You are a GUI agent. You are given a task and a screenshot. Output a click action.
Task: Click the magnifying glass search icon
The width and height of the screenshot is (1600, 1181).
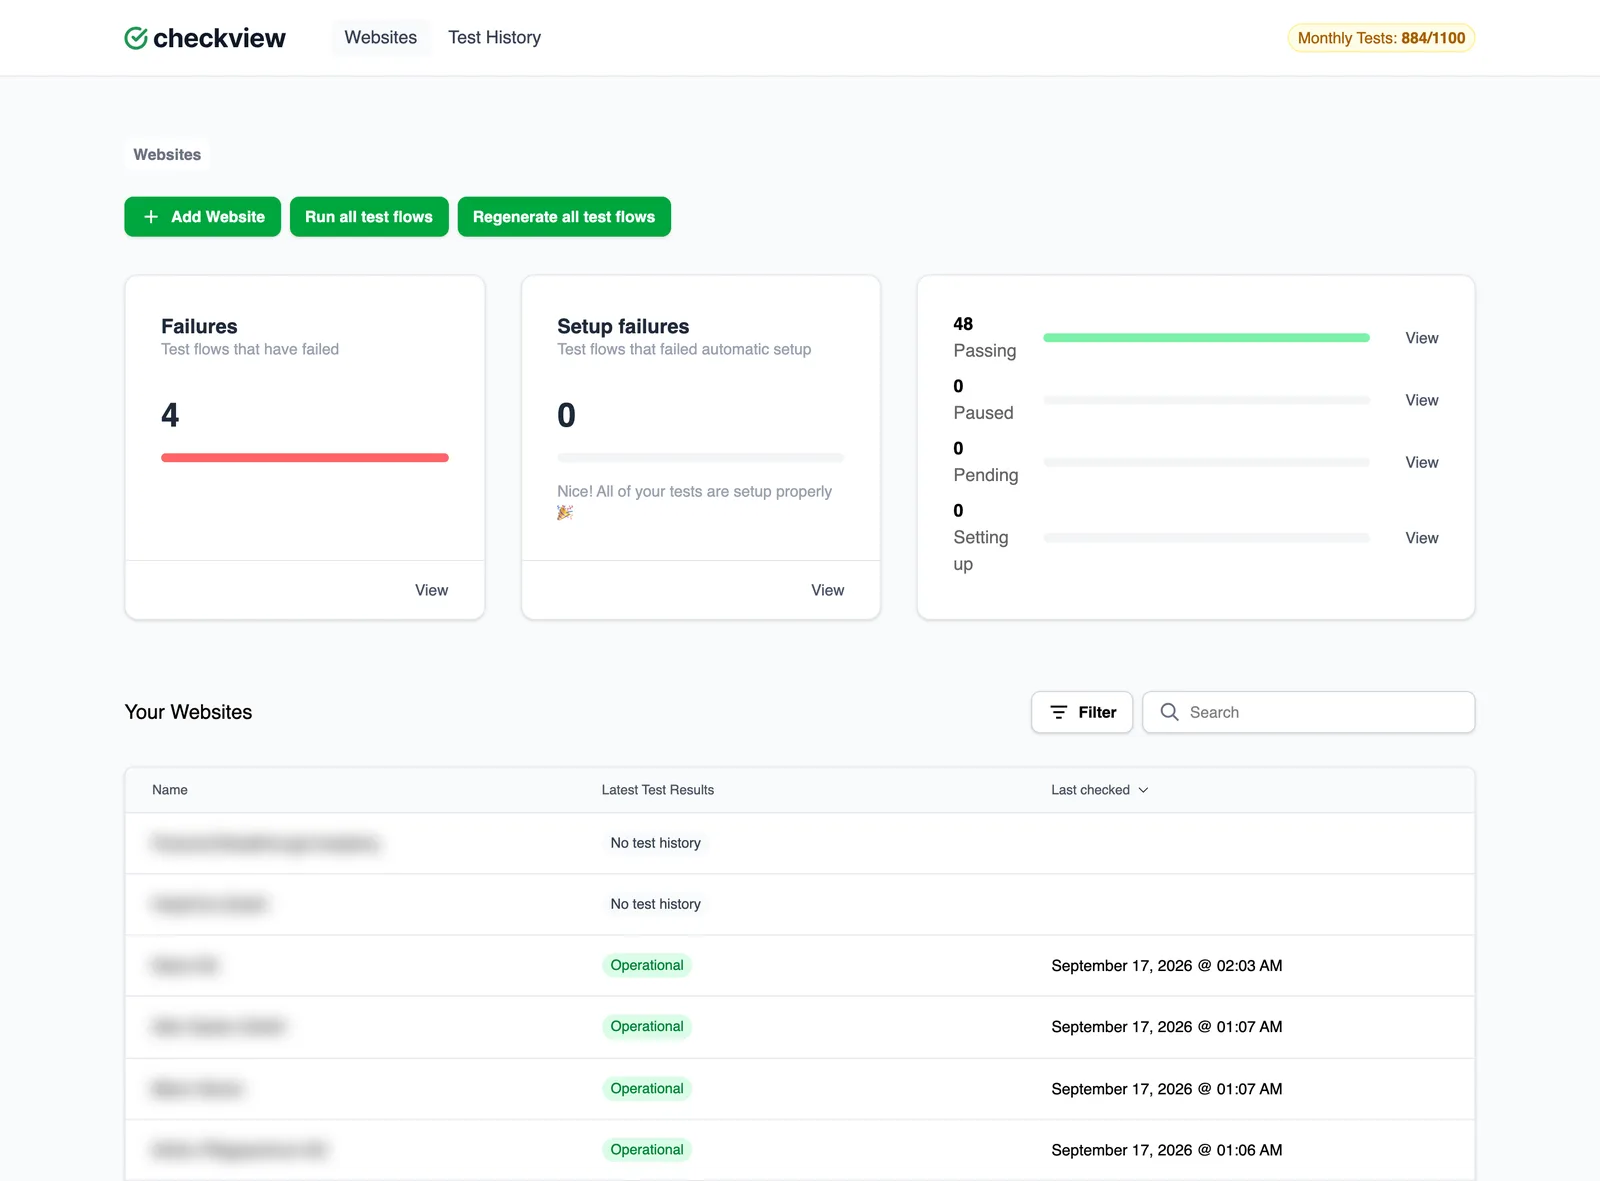[1169, 712]
